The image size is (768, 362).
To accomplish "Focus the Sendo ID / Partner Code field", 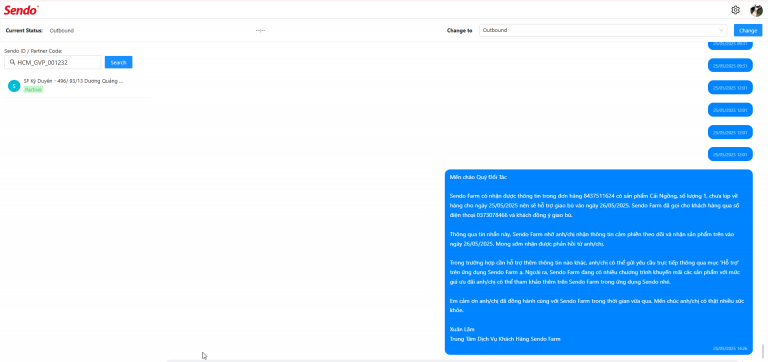I will pyautogui.click(x=53, y=62).
